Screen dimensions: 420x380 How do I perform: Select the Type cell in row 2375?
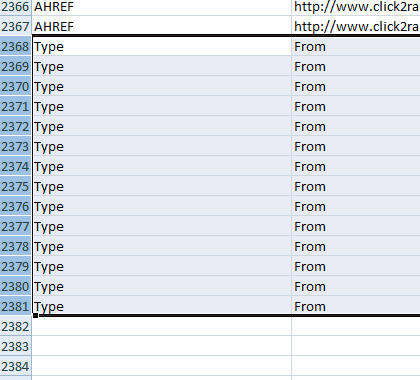tap(162, 186)
